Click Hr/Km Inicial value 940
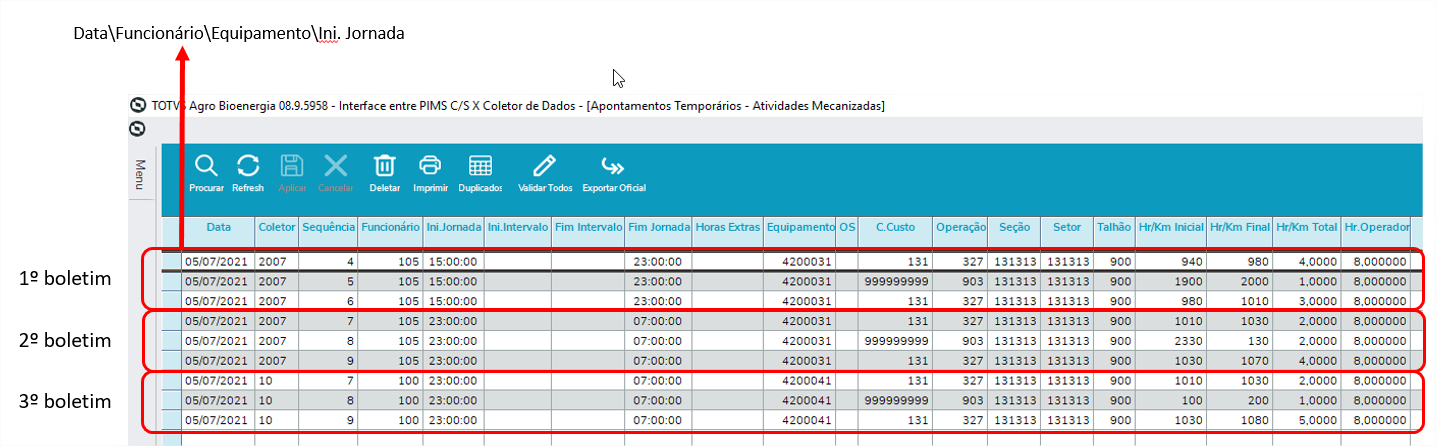The width and height of the screenshot is (1436, 446). tap(1171, 262)
